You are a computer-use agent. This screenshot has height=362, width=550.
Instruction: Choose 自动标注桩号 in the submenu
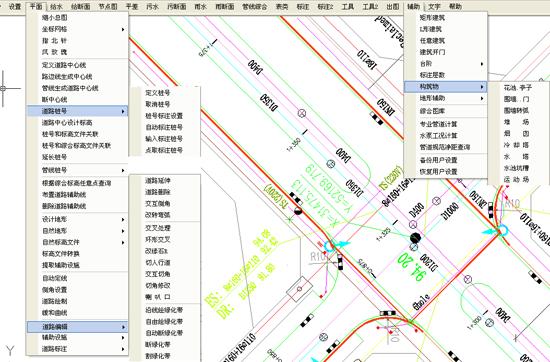[x=164, y=127]
